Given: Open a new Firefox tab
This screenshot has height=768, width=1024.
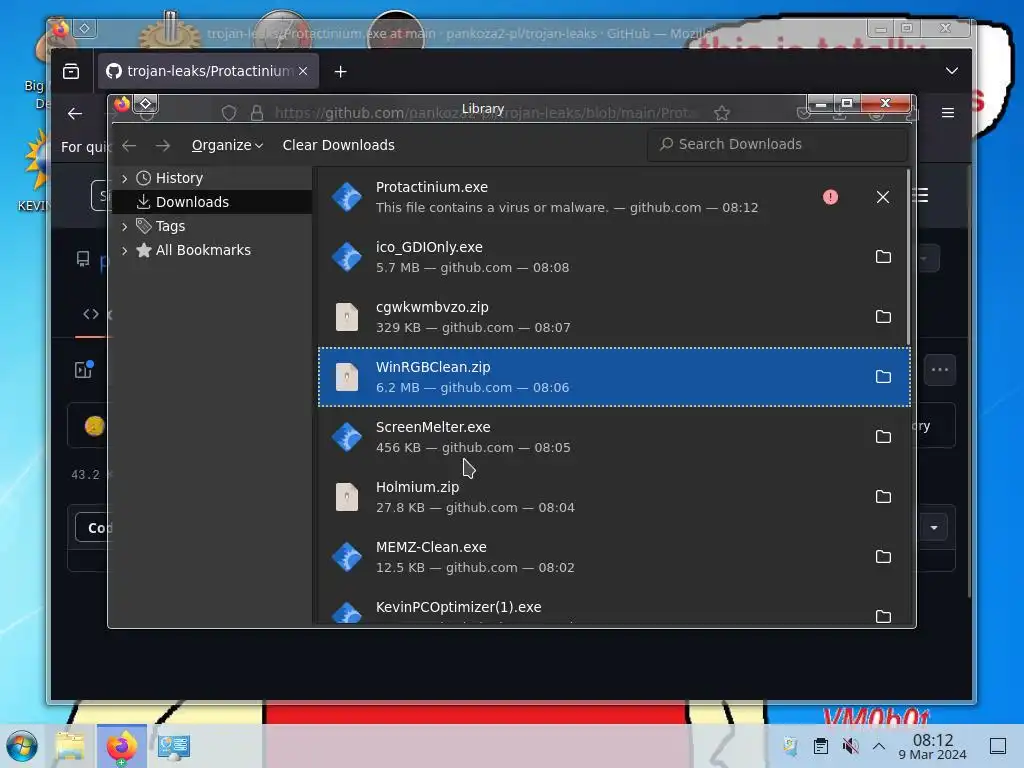Looking at the screenshot, I should pyautogui.click(x=340, y=72).
